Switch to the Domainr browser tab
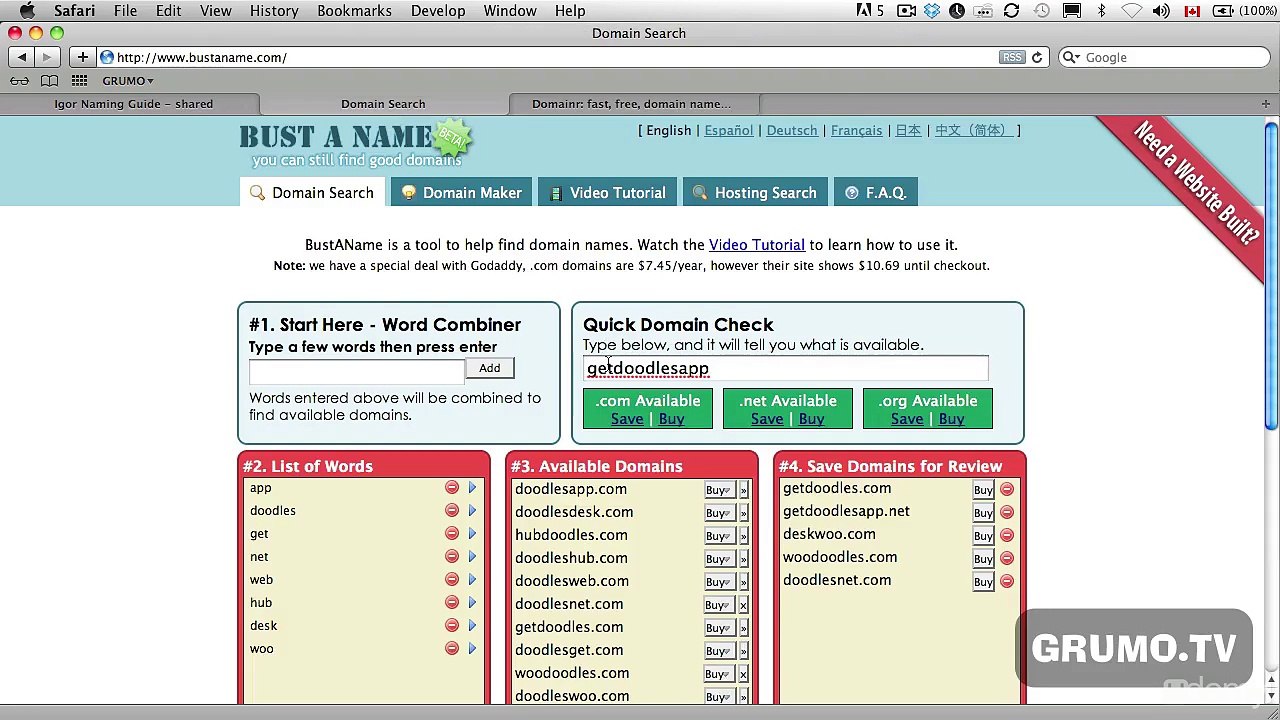Viewport: 1280px width, 720px height. pyautogui.click(x=631, y=104)
